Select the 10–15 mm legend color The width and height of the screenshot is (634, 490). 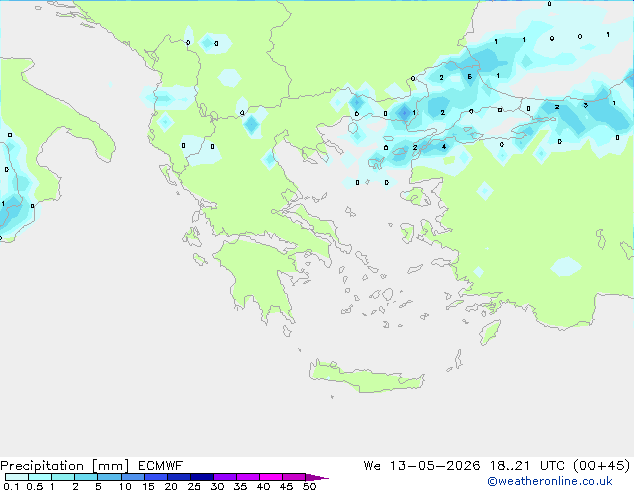132,477
